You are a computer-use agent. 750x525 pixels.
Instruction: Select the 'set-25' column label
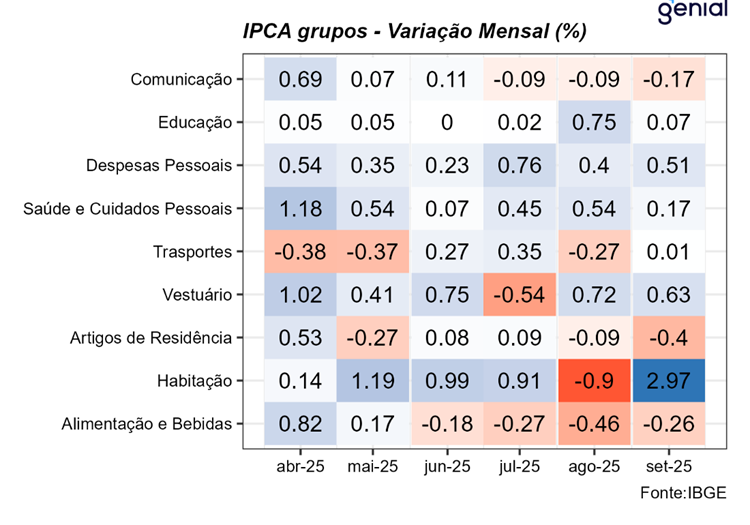point(668,466)
